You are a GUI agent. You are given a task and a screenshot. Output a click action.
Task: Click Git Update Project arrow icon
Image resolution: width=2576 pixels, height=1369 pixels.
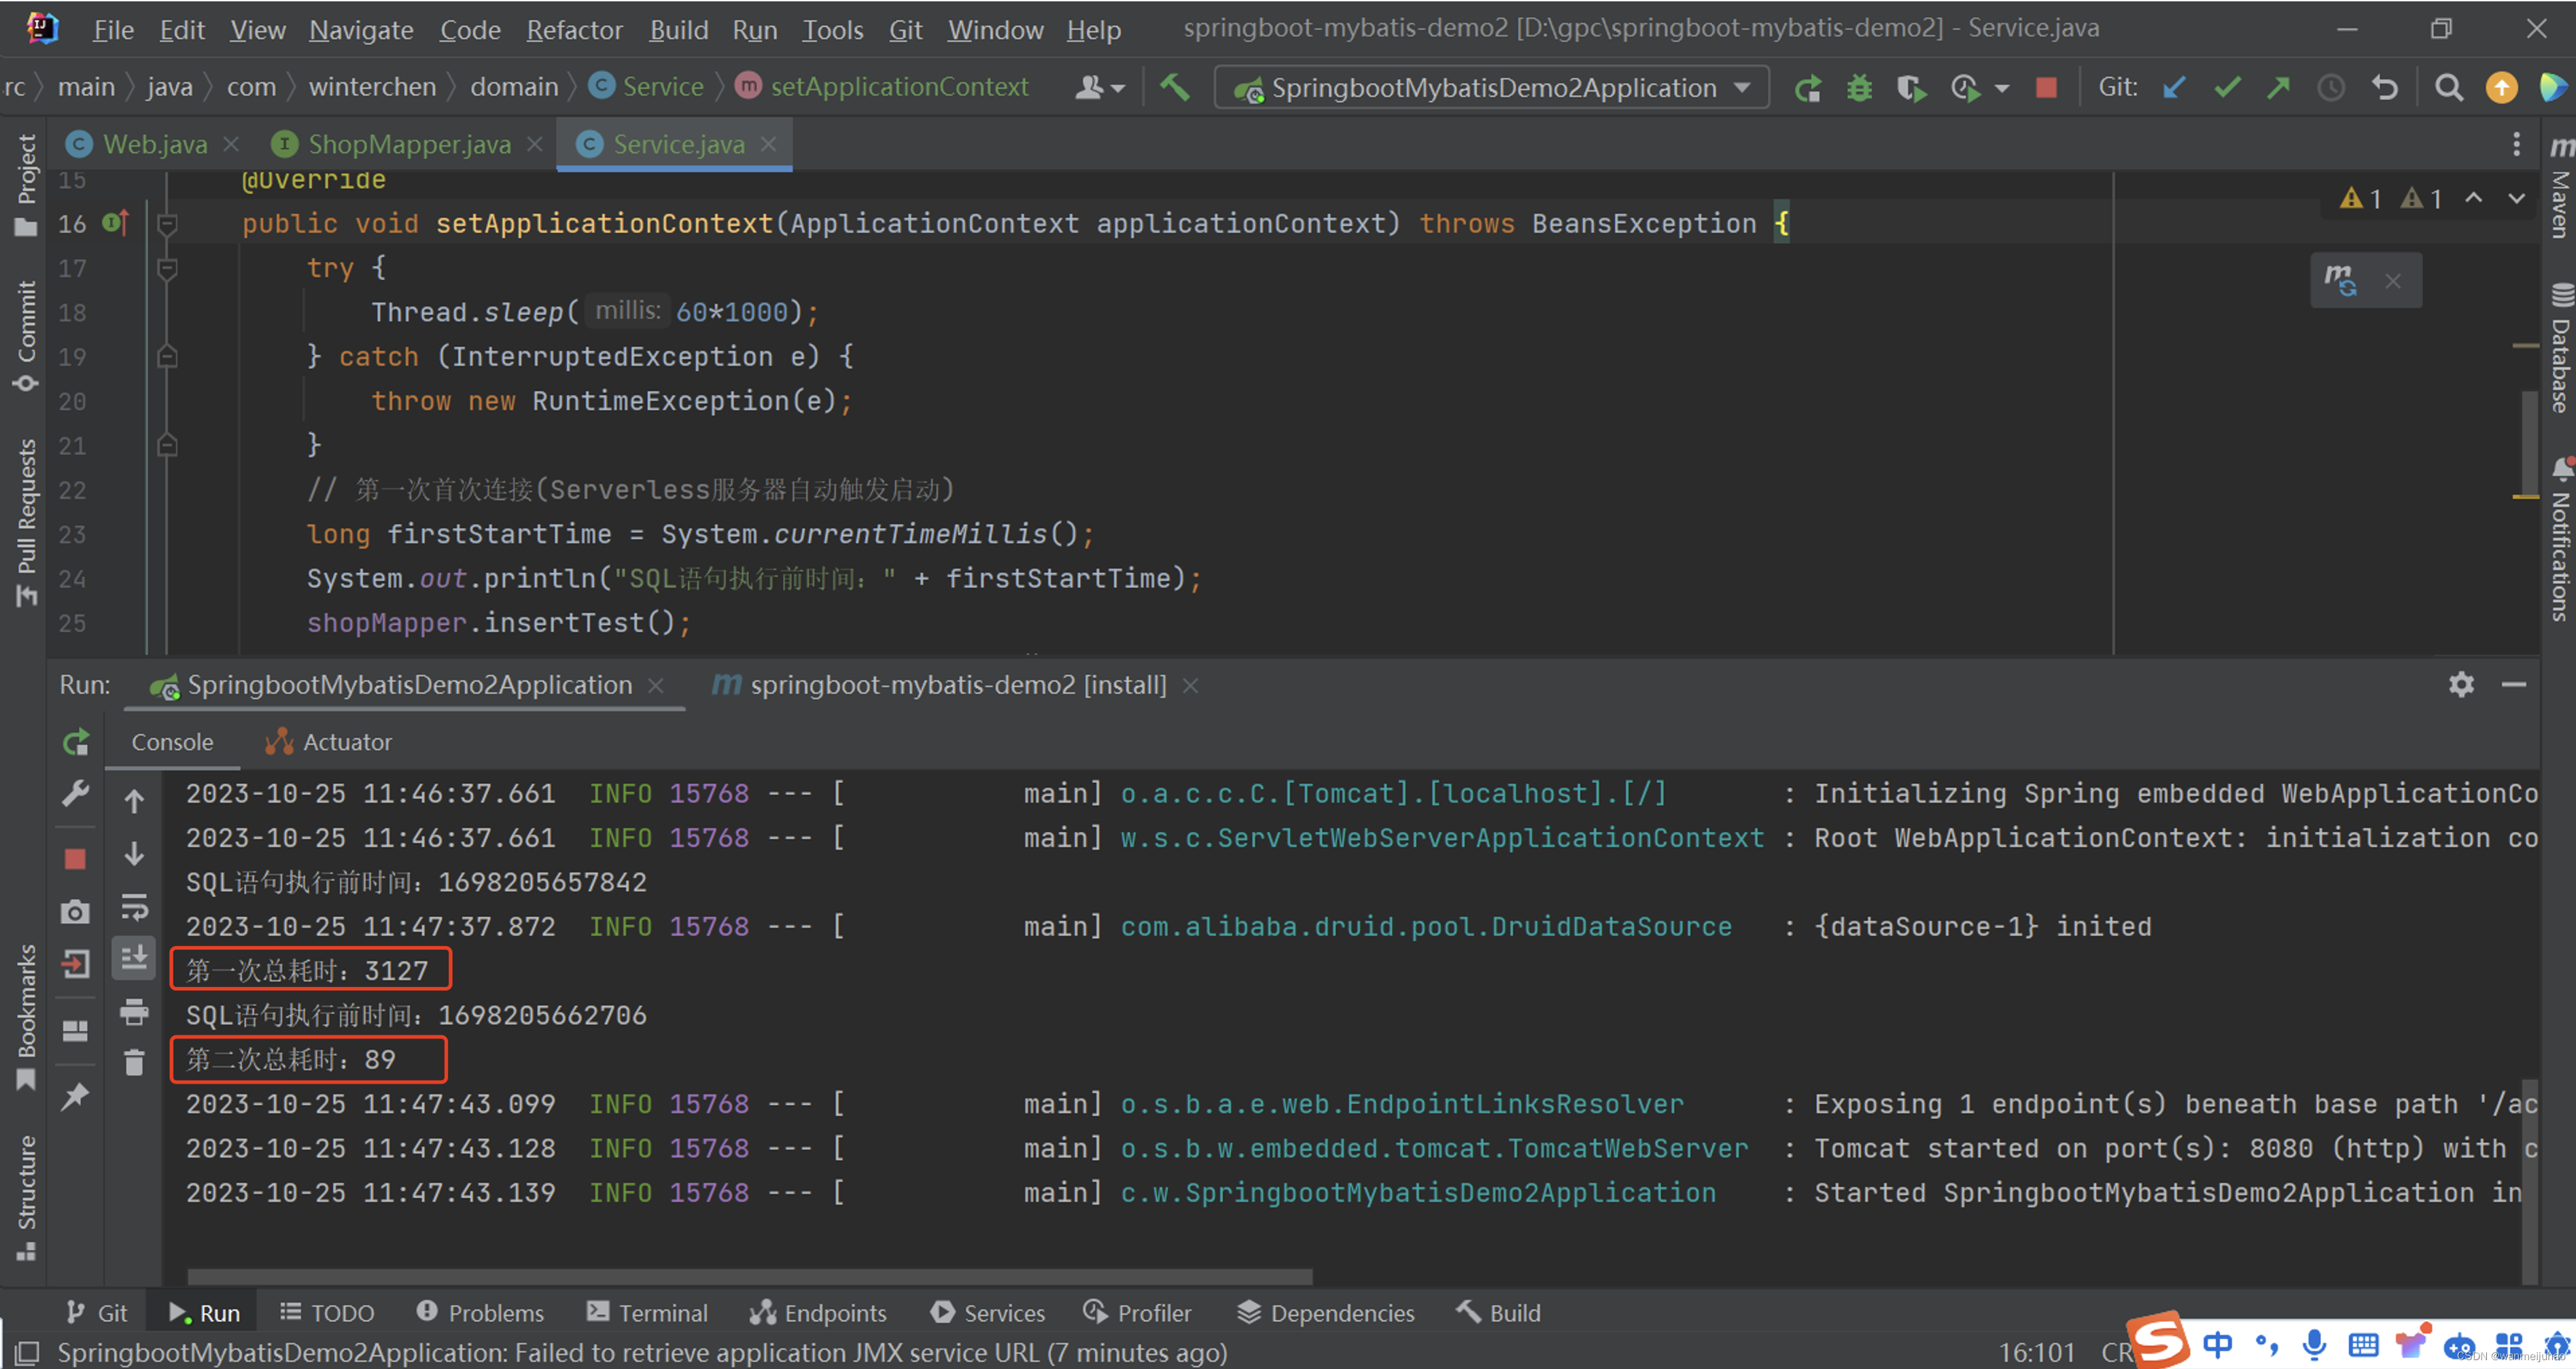tap(2174, 89)
